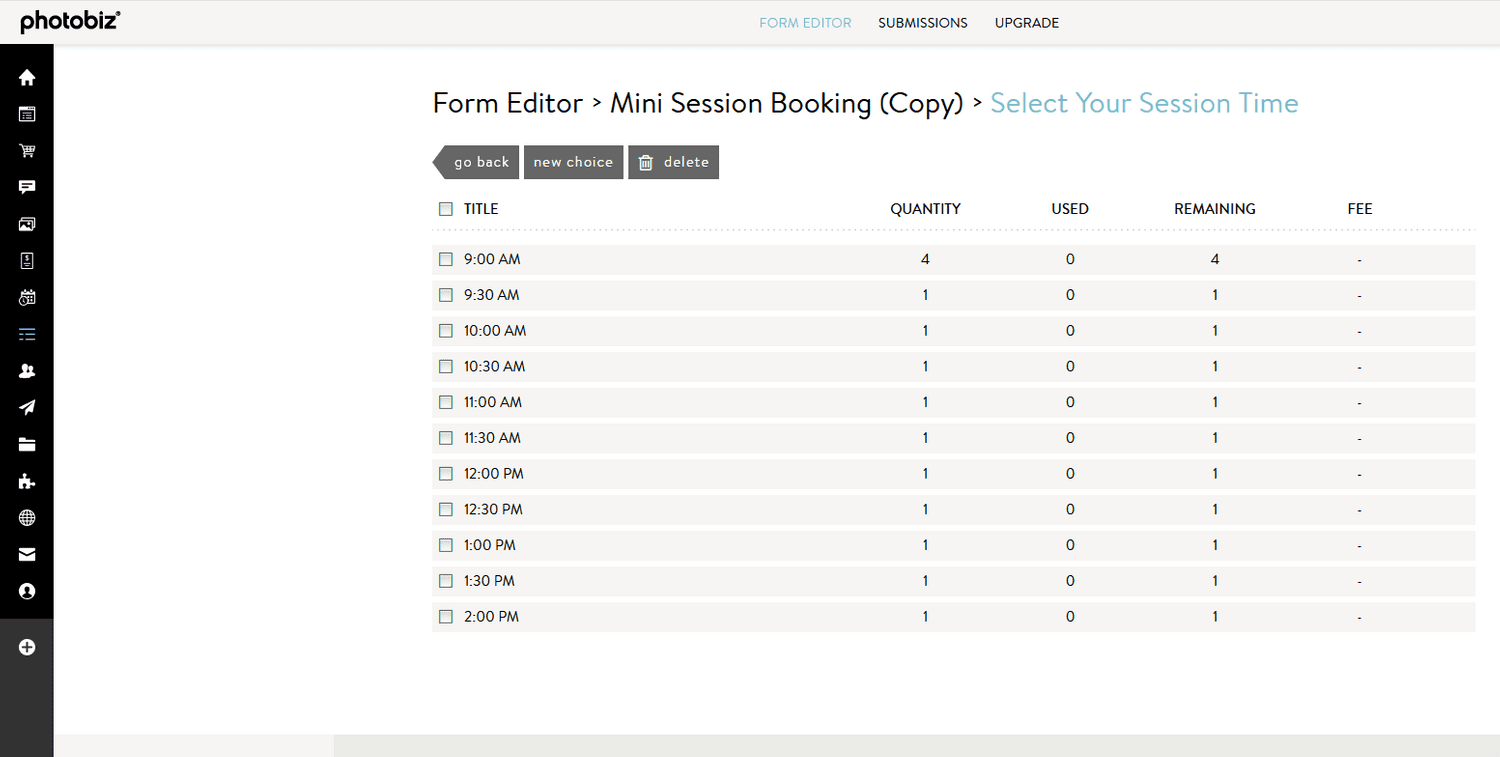This screenshot has width=1500, height=757.
Task: Open the Home dashboard icon
Action: [26, 77]
